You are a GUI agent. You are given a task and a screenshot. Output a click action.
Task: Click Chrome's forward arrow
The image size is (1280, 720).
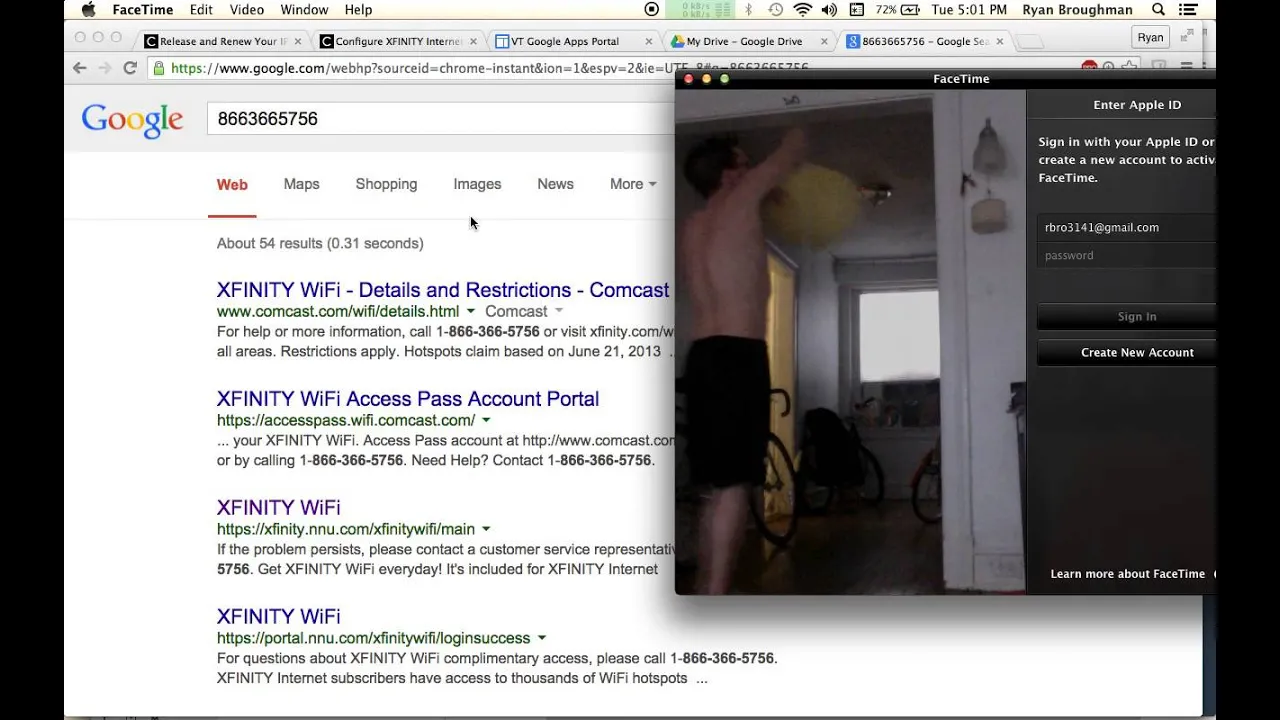click(x=104, y=68)
